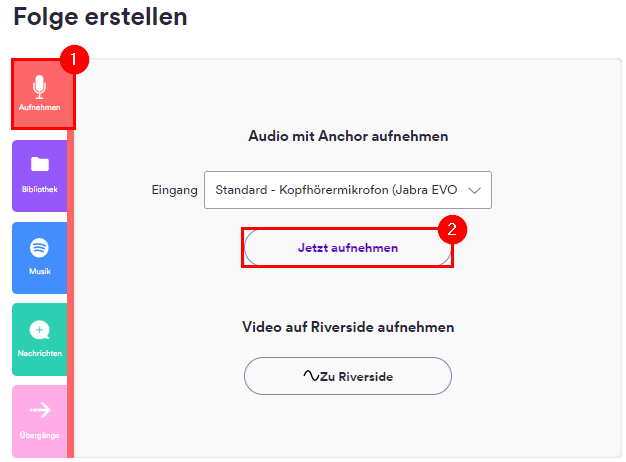The width and height of the screenshot is (626, 462).
Task: Select the Aufnehmen tab label
Action: pyautogui.click(x=39, y=107)
